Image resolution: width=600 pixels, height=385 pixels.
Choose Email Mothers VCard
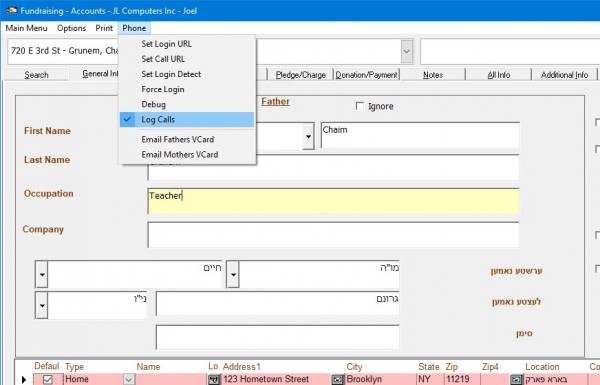(x=187, y=155)
